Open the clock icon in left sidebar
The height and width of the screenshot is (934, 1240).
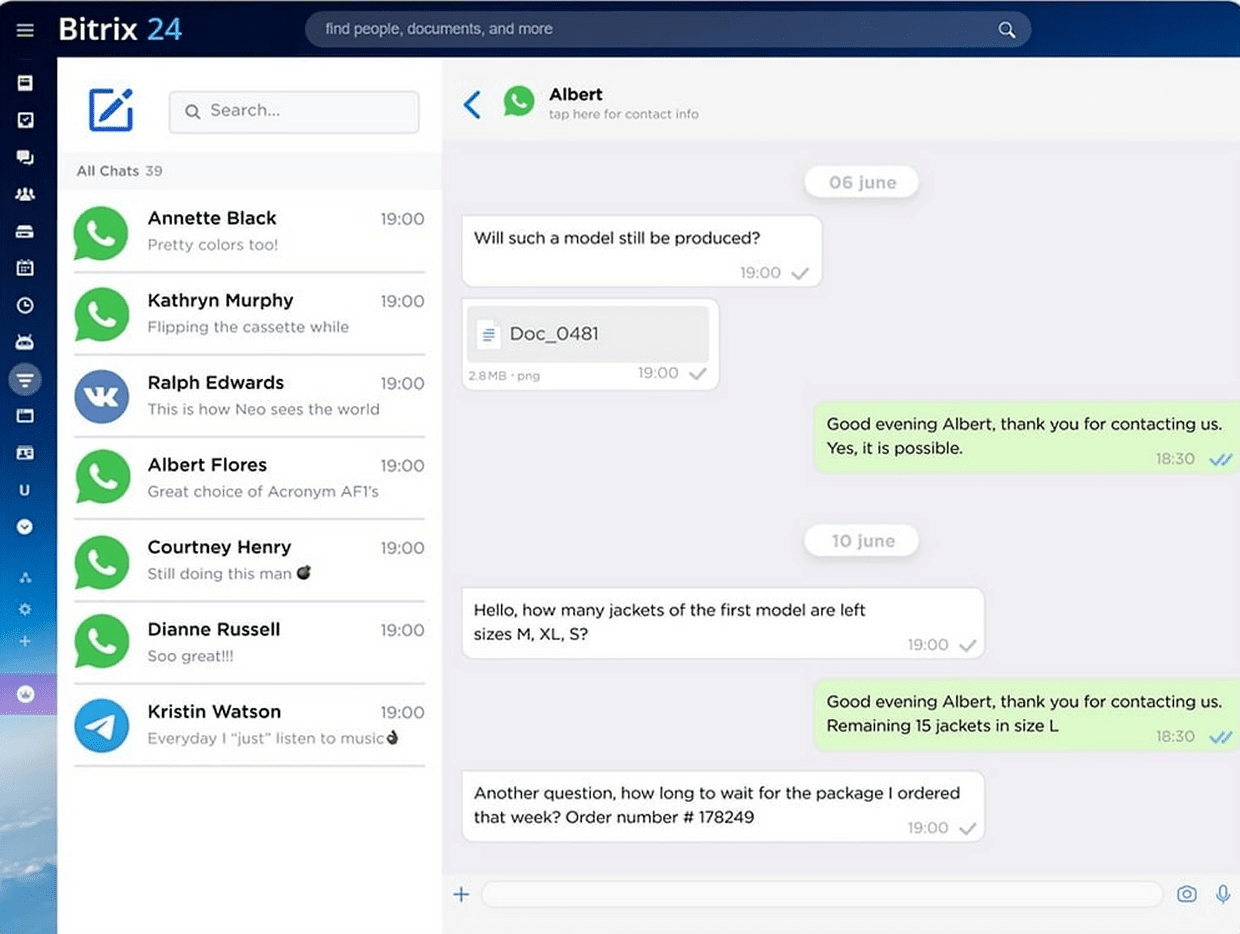[x=25, y=306]
